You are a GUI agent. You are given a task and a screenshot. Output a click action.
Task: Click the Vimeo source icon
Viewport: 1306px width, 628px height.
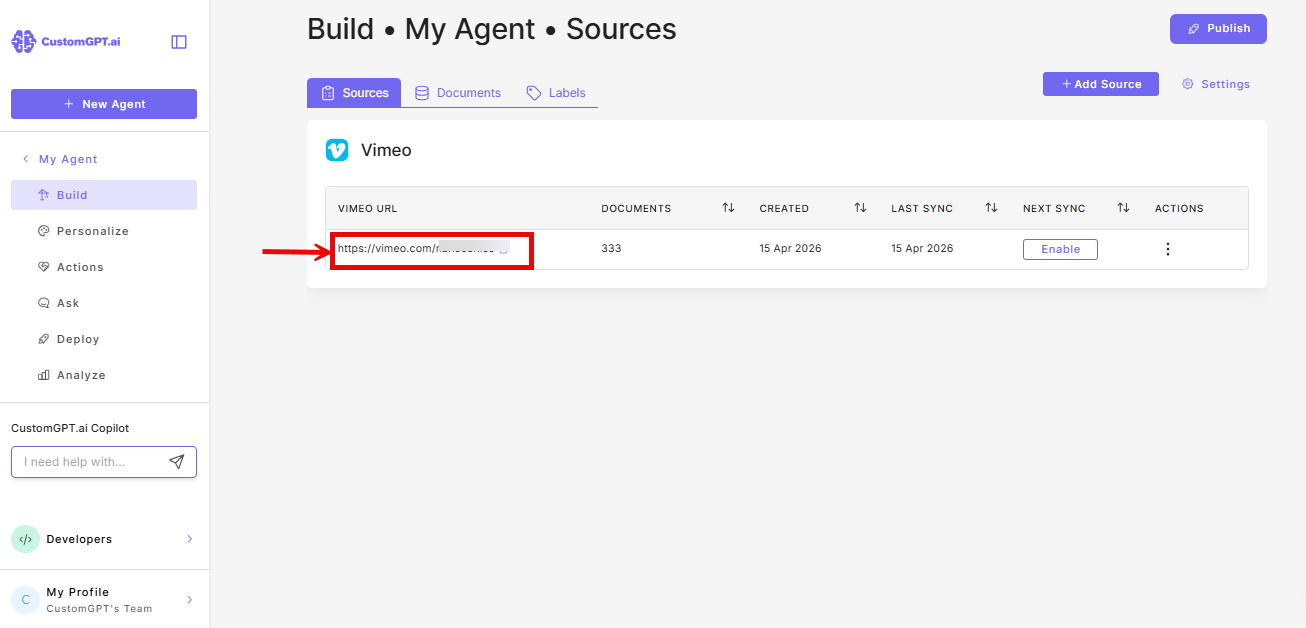337,149
